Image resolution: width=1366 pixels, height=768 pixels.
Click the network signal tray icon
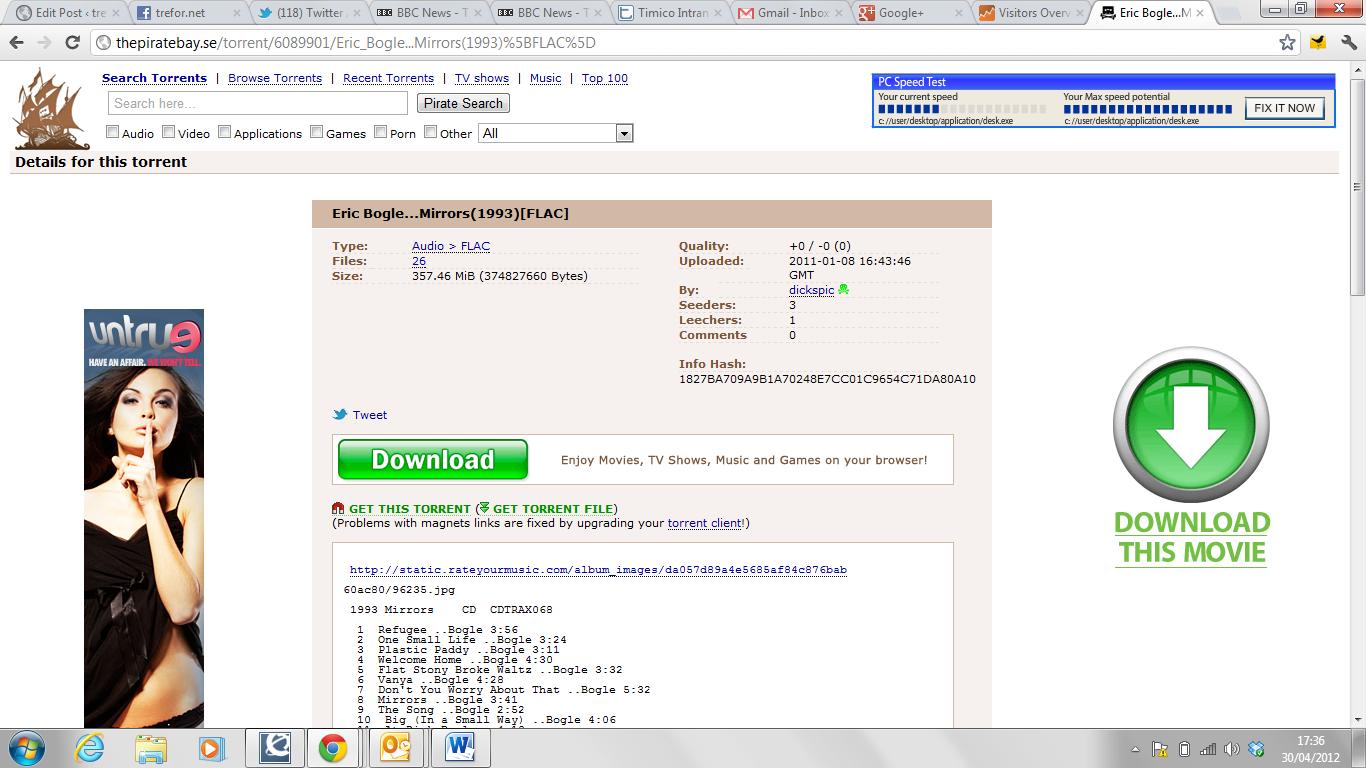click(x=1208, y=749)
